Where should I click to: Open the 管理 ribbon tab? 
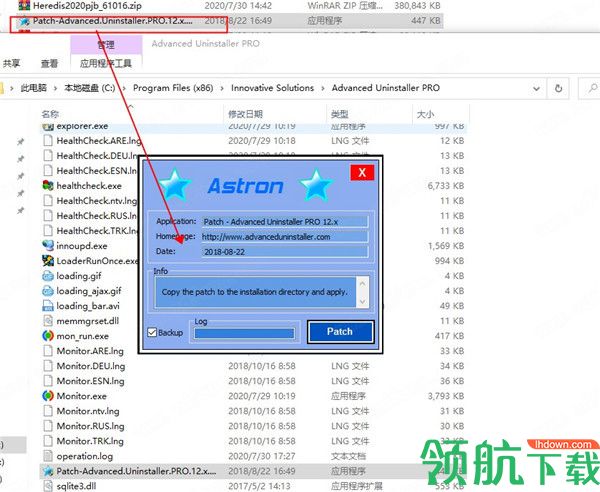pyautogui.click(x=106, y=45)
